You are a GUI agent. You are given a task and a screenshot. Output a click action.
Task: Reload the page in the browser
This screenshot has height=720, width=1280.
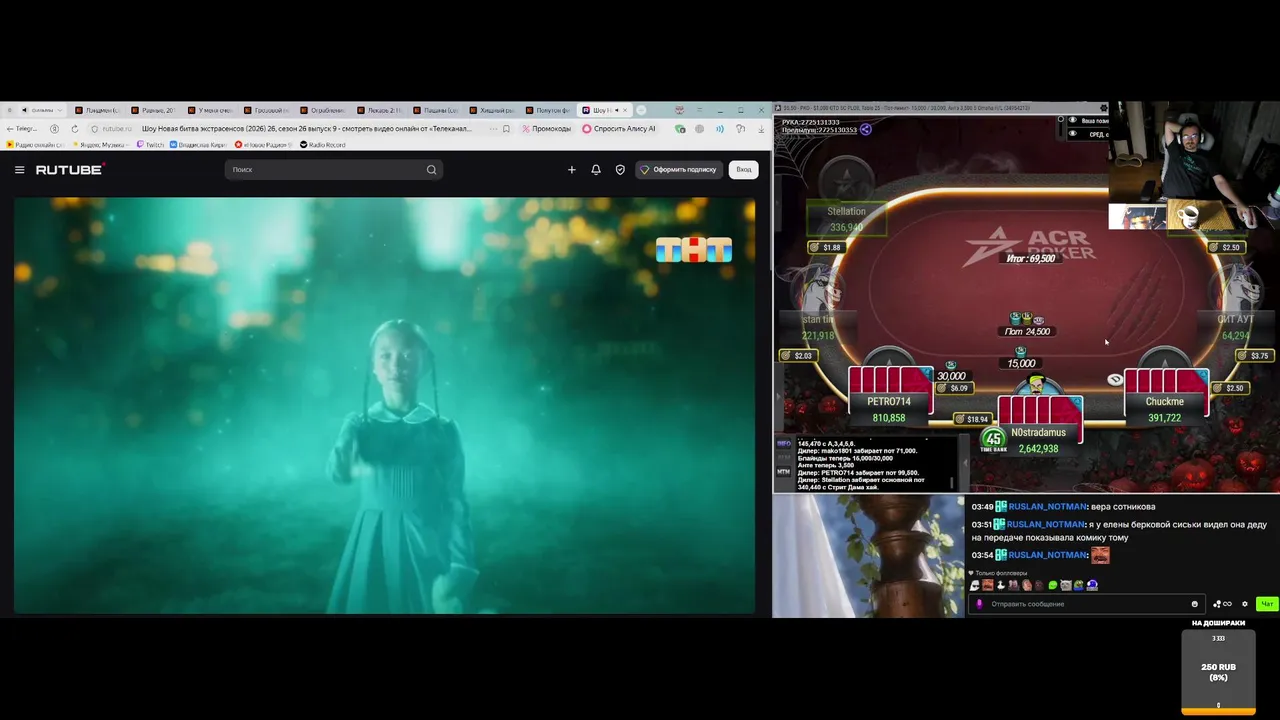click(x=74, y=129)
